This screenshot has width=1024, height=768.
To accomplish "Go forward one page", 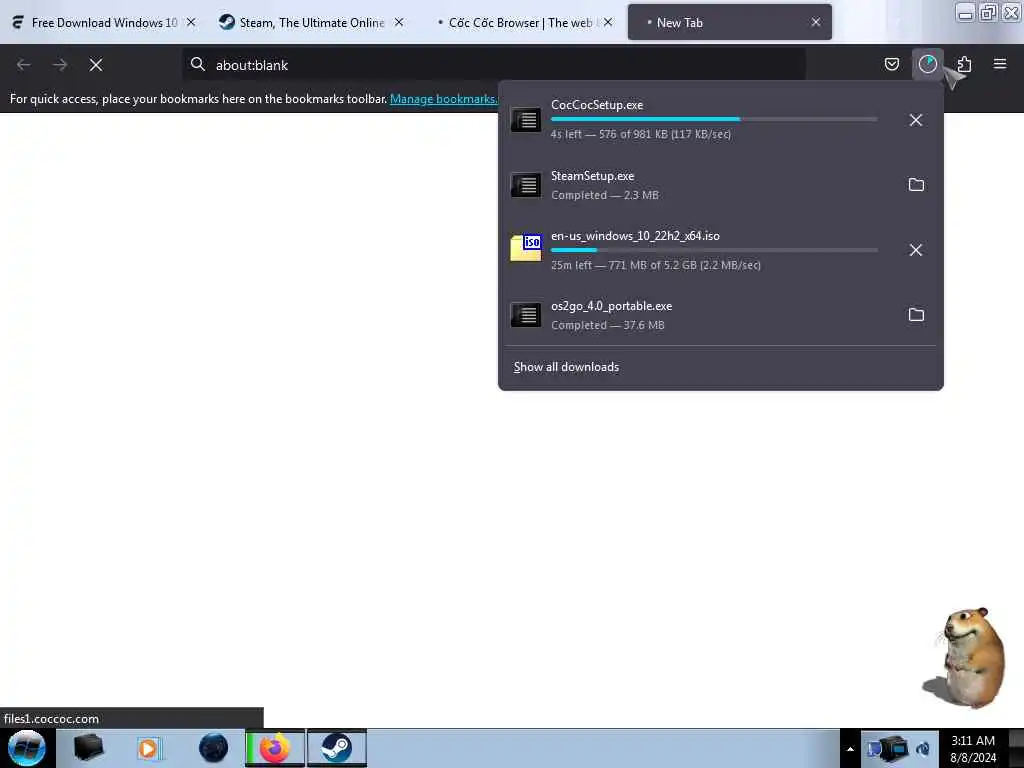I will [x=59, y=65].
